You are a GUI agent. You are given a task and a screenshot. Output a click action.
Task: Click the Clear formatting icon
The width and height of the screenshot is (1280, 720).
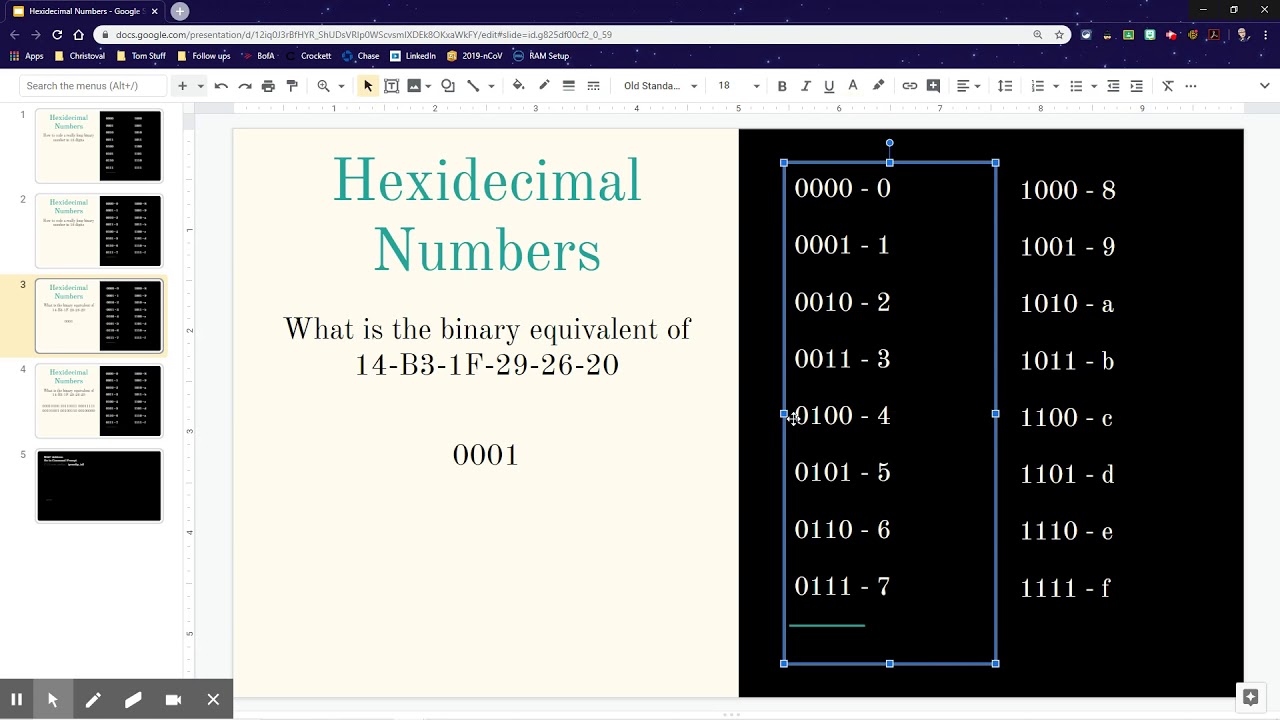click(x=1167, y=86)
